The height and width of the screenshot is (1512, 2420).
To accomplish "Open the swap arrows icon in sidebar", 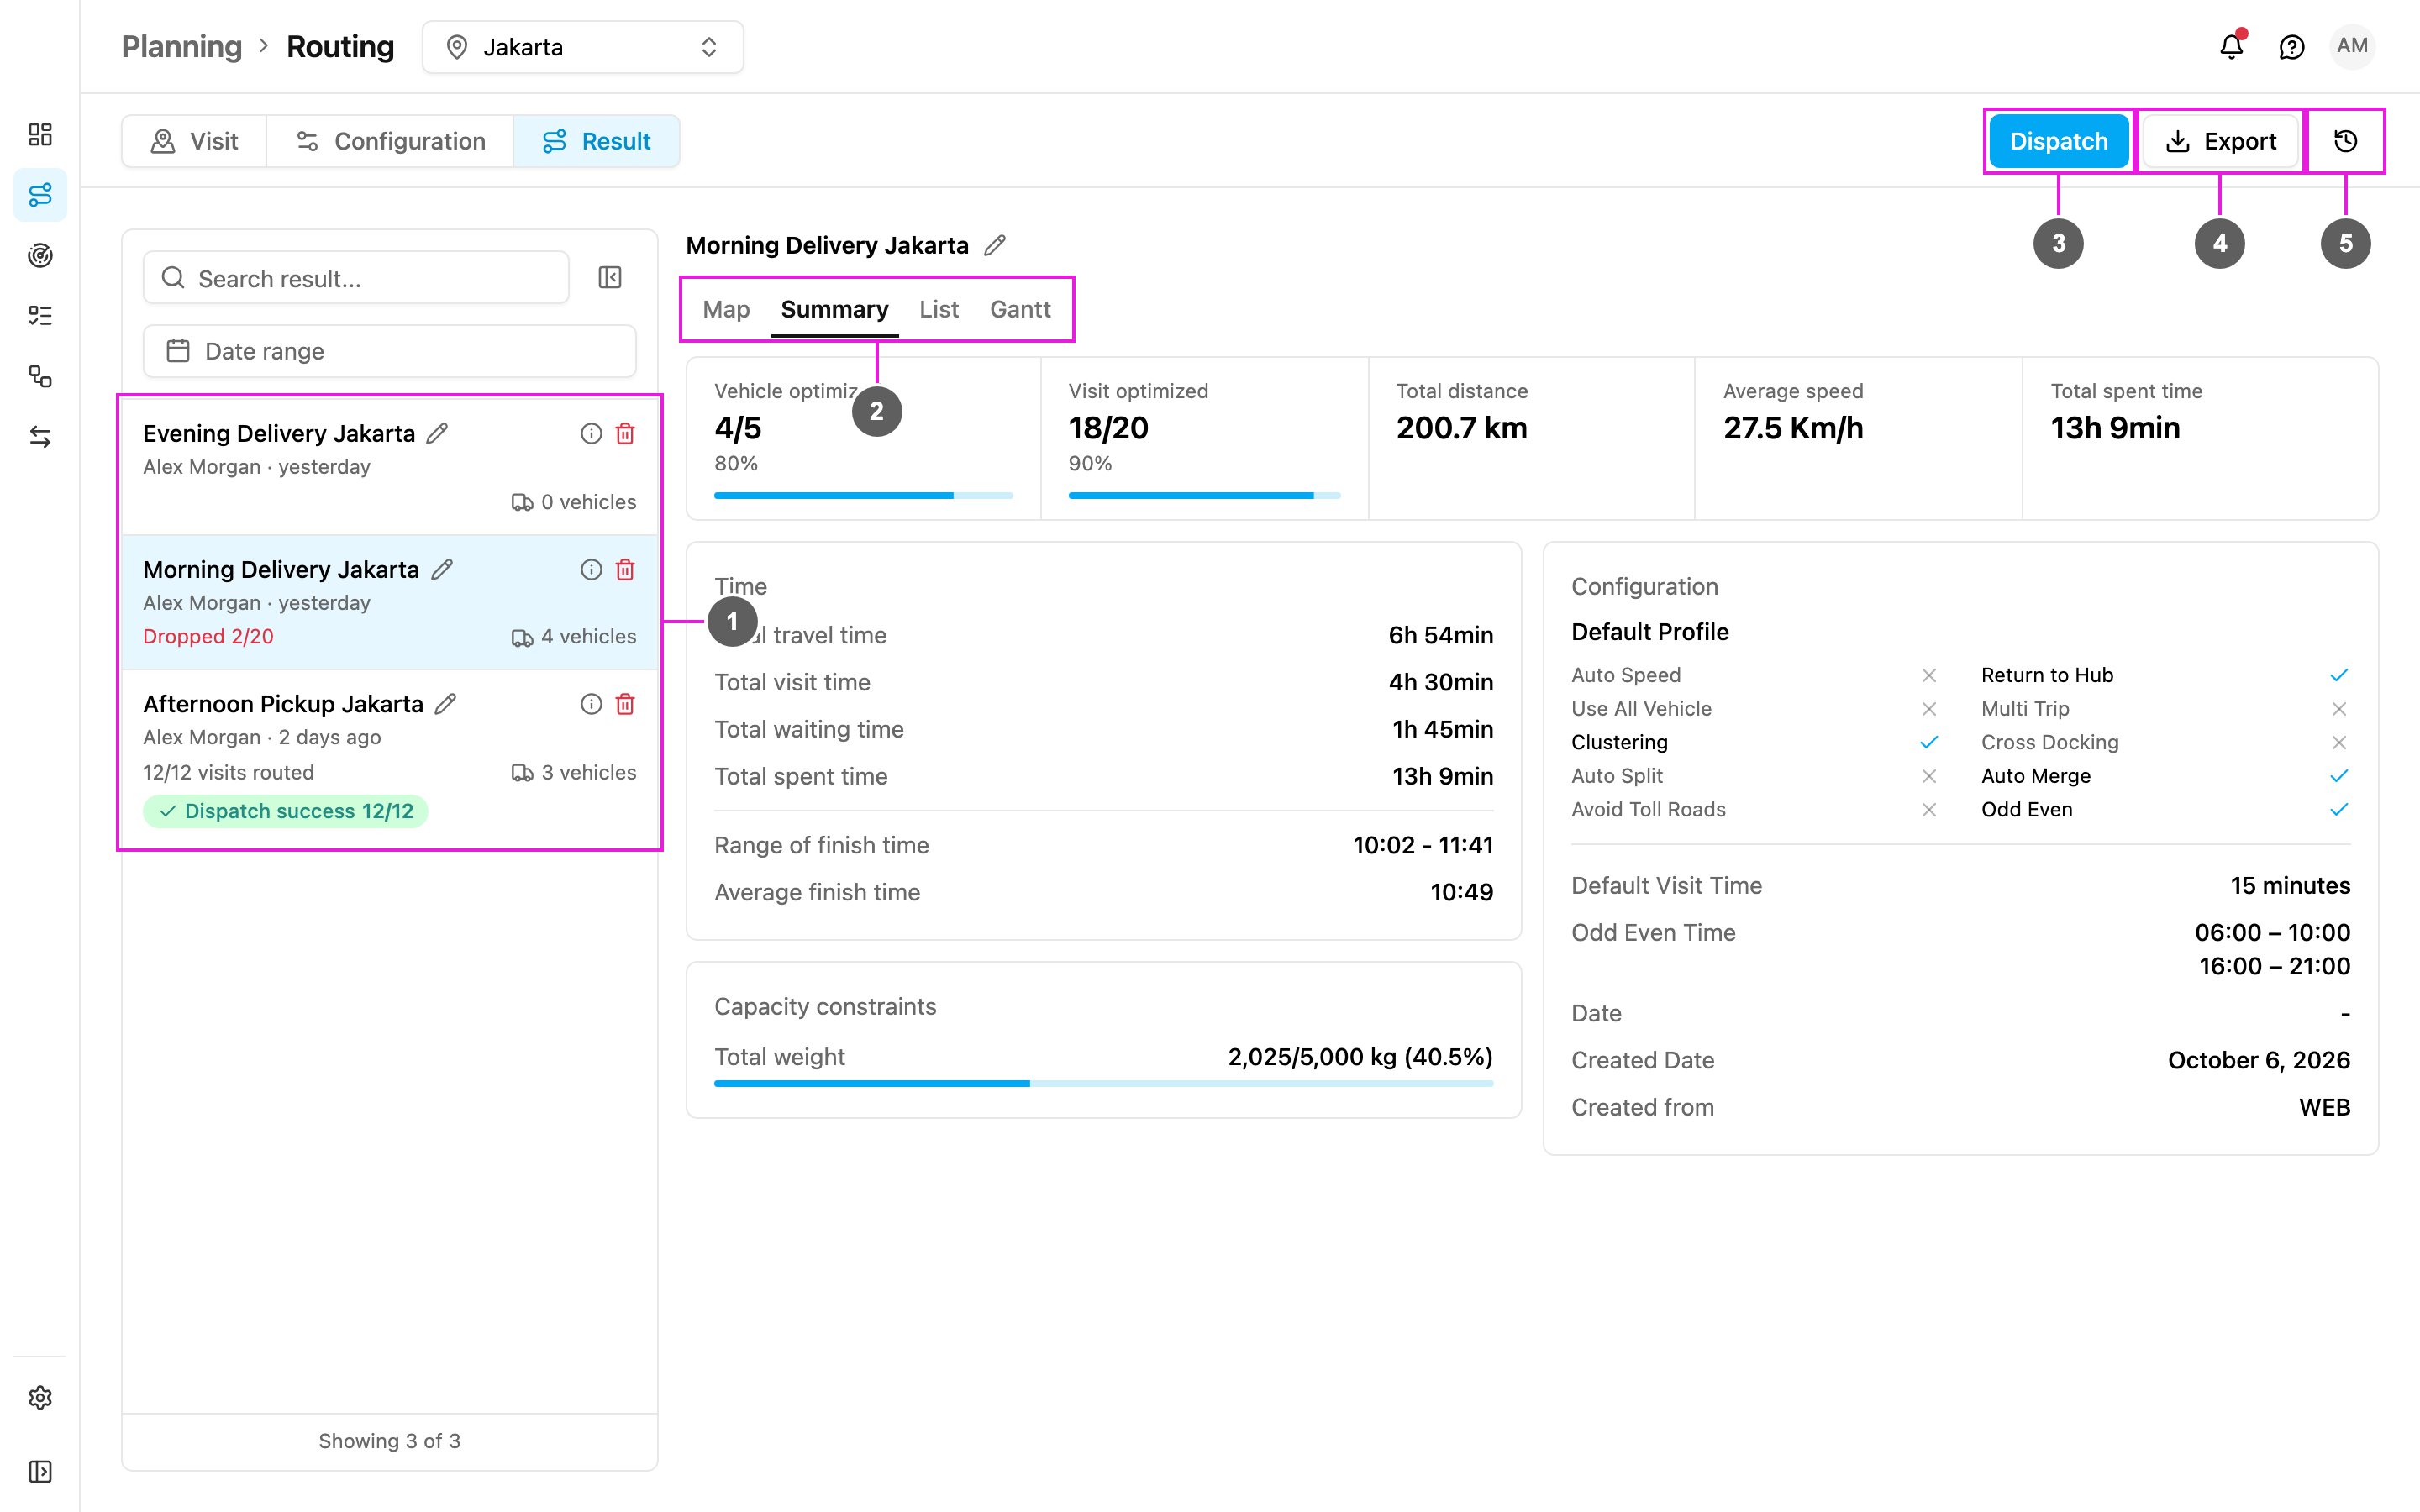I will coord(40,437).
